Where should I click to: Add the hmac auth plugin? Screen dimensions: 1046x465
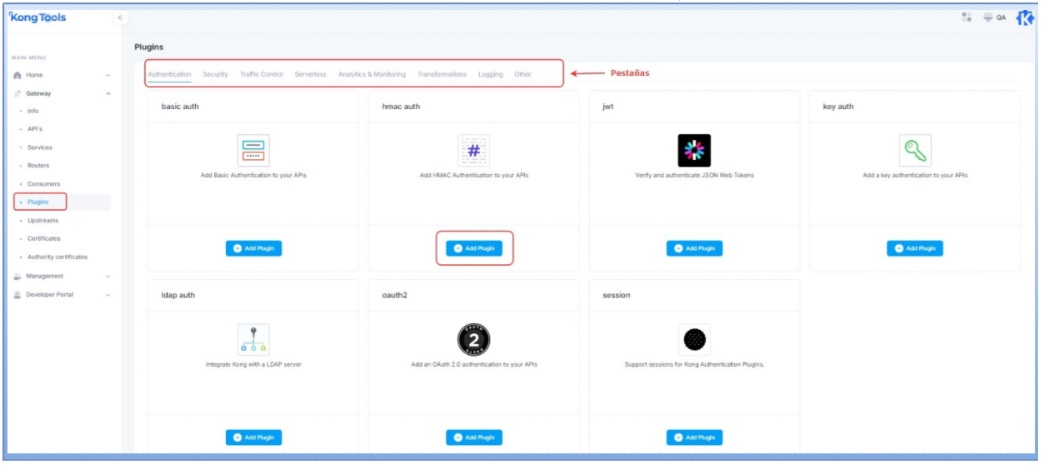(x=474, y=248)
